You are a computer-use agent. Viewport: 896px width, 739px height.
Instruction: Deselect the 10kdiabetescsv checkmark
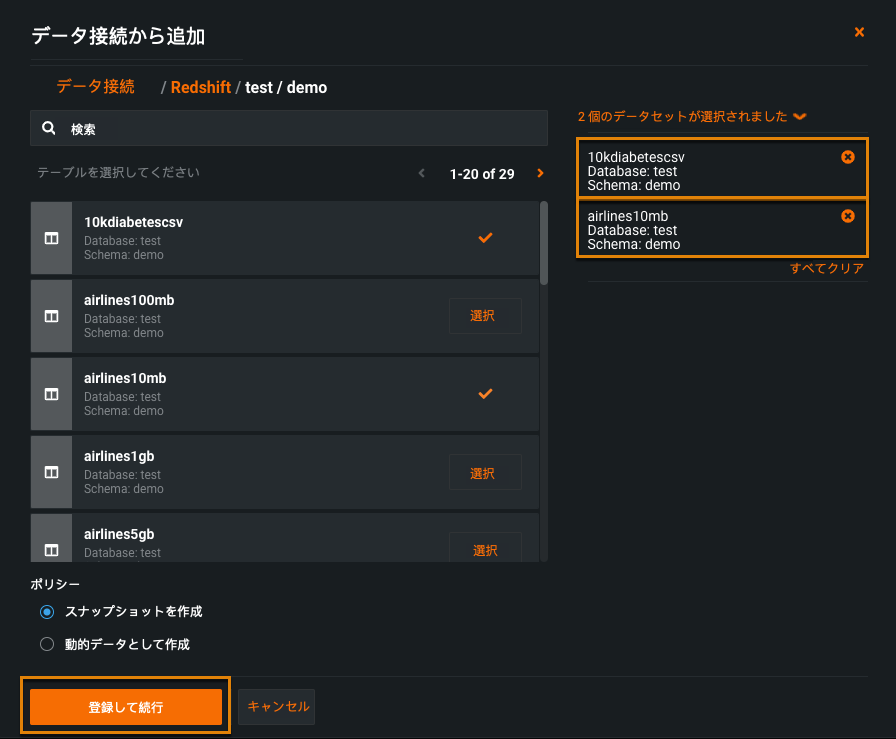point(485,238)
